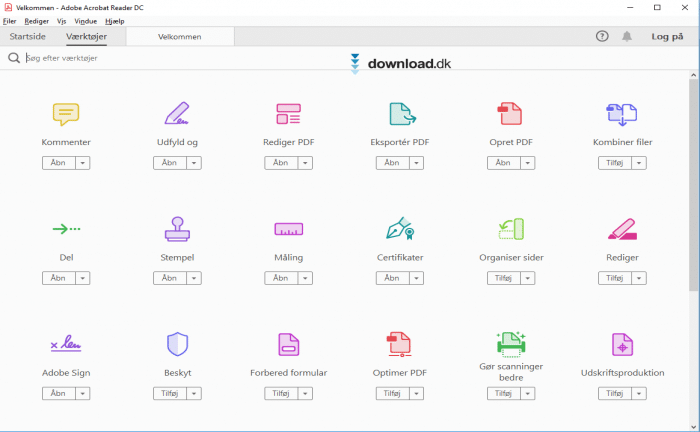The height and width of the screenshot is (432, 700).
Task: Select the Kombiner filer icon
Action: 622,114
